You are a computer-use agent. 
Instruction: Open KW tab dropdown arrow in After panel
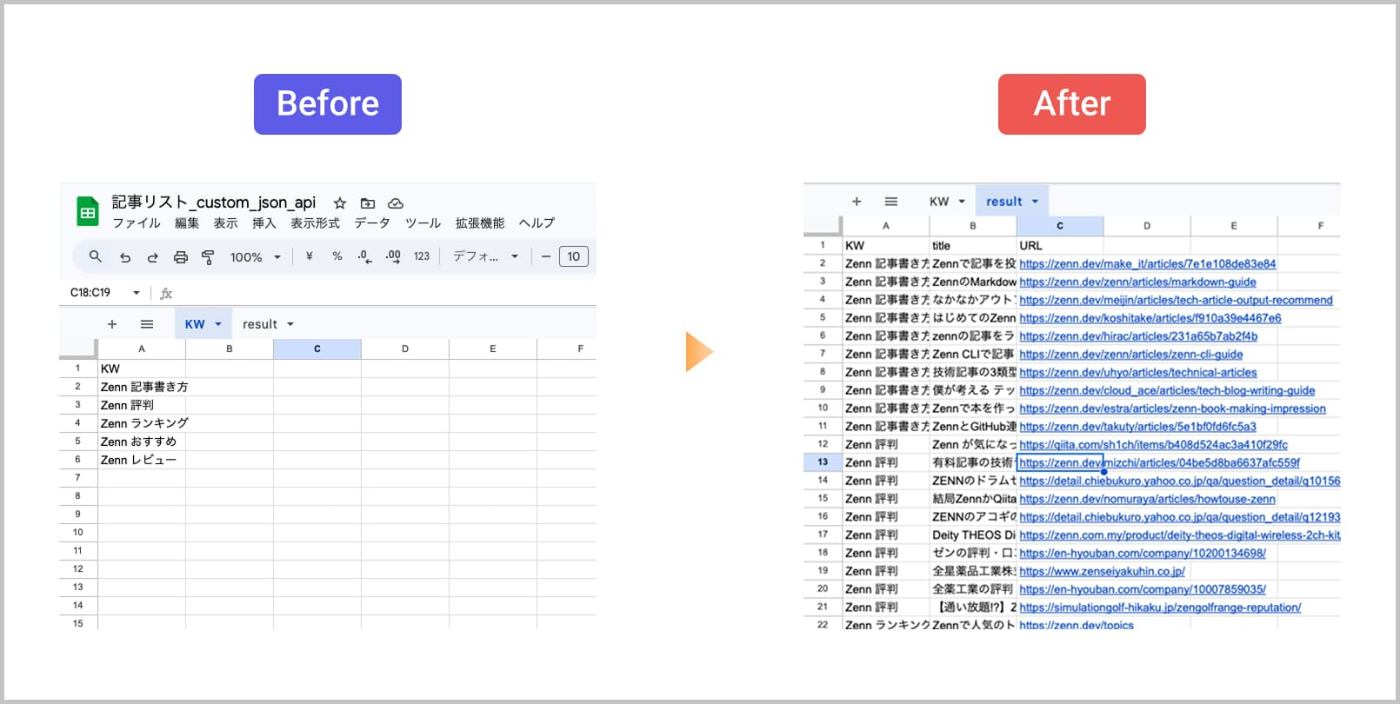click(x=962, y=201)
